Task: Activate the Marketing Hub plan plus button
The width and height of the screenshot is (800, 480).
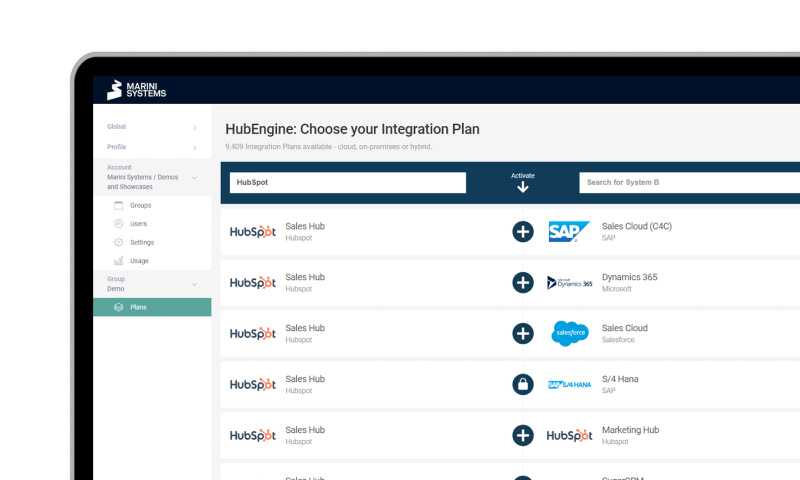Action: [x=522, y=436]
